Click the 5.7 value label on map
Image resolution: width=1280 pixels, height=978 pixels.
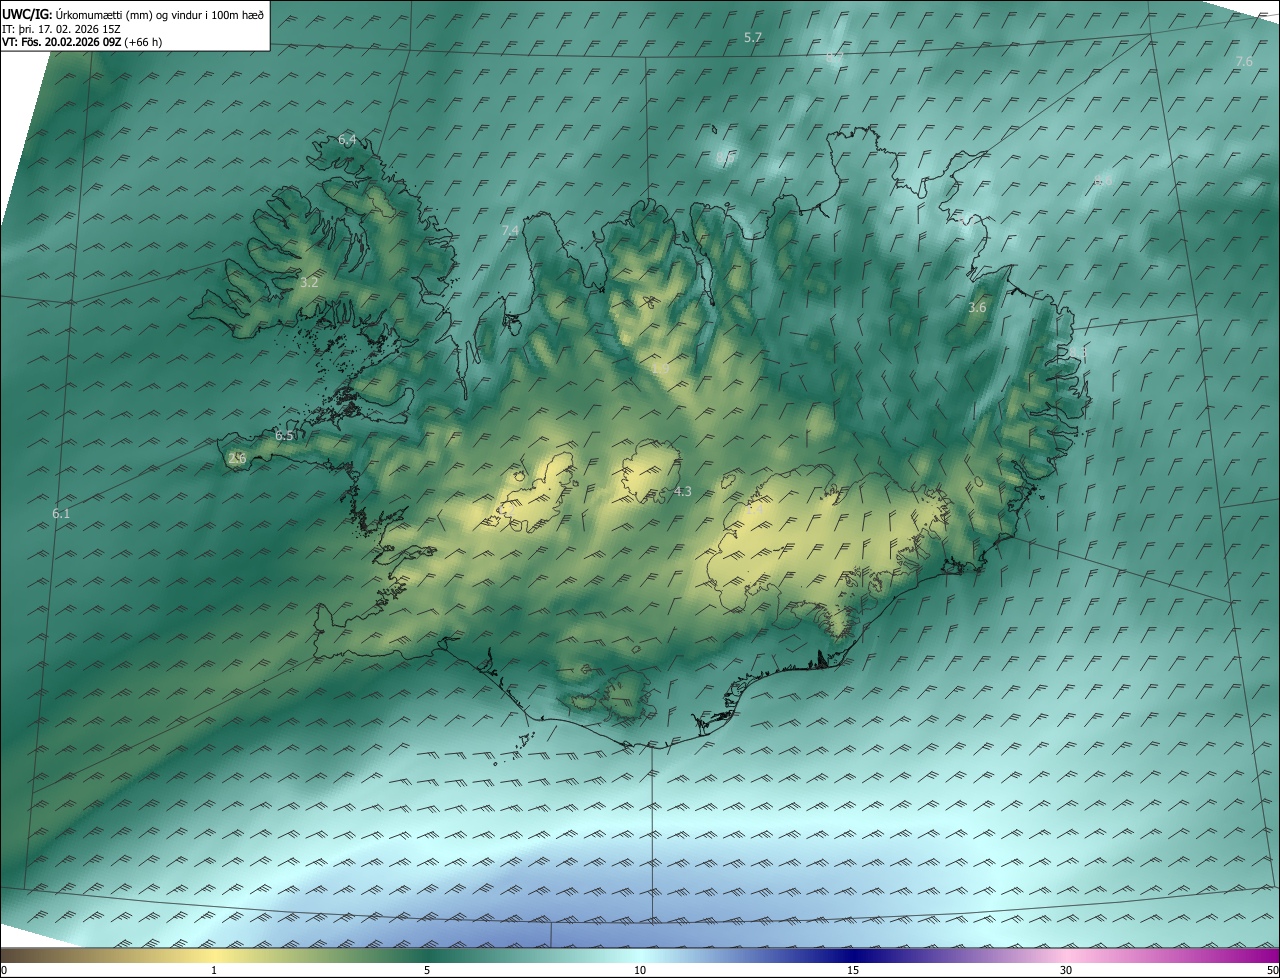pos(753,37)
